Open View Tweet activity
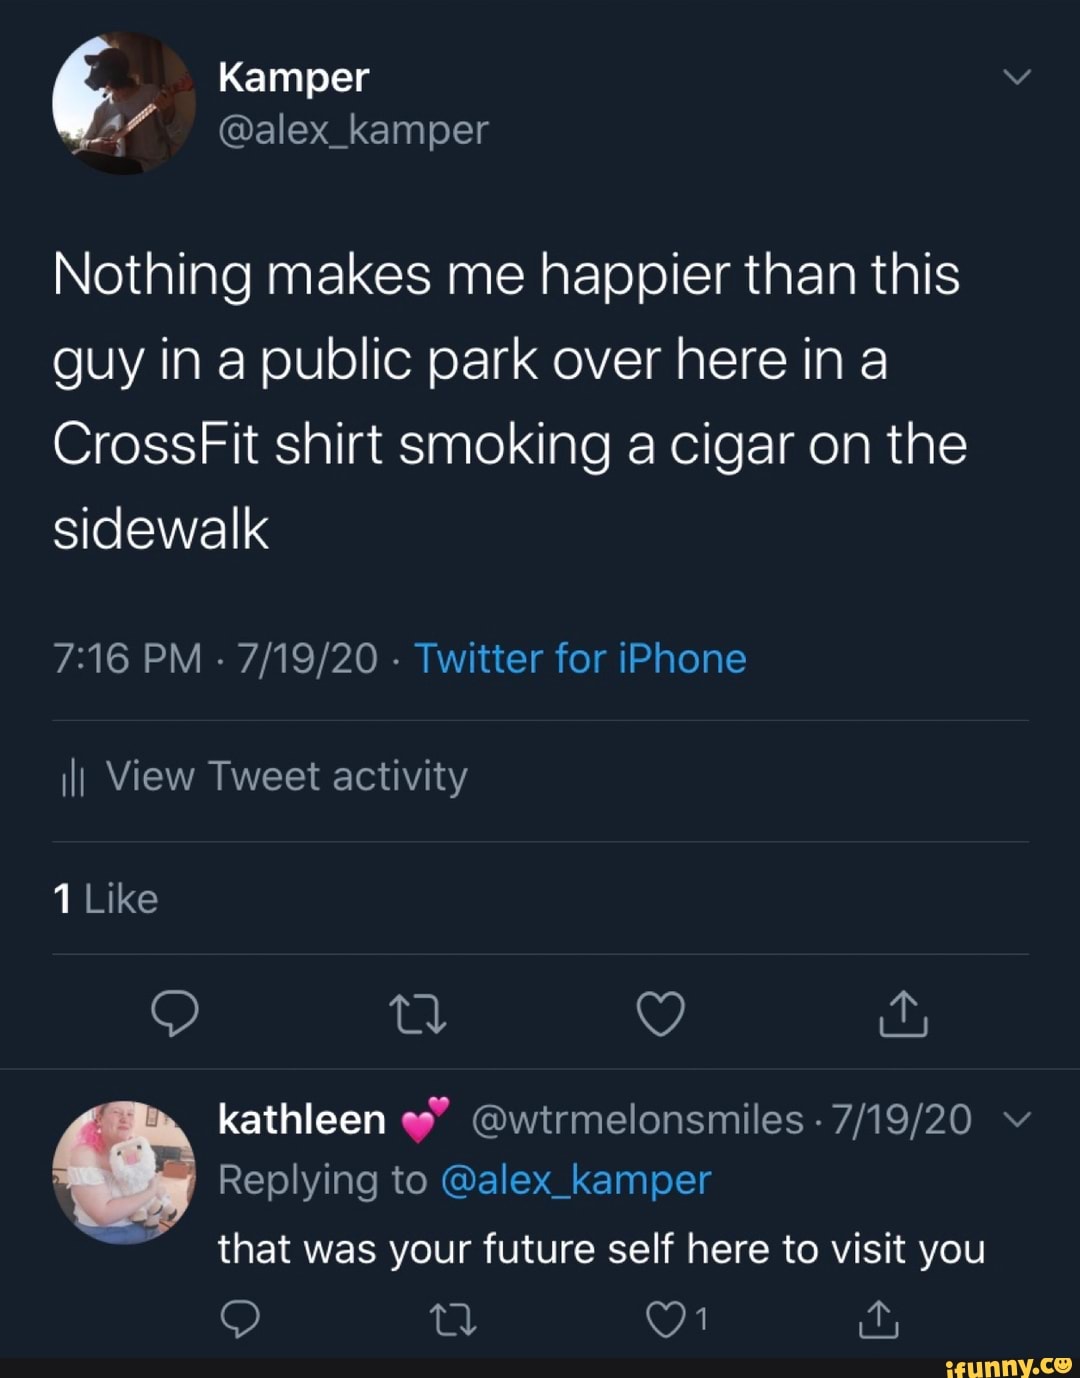The image size is (1080, 1378). click(x=286, y=777)
